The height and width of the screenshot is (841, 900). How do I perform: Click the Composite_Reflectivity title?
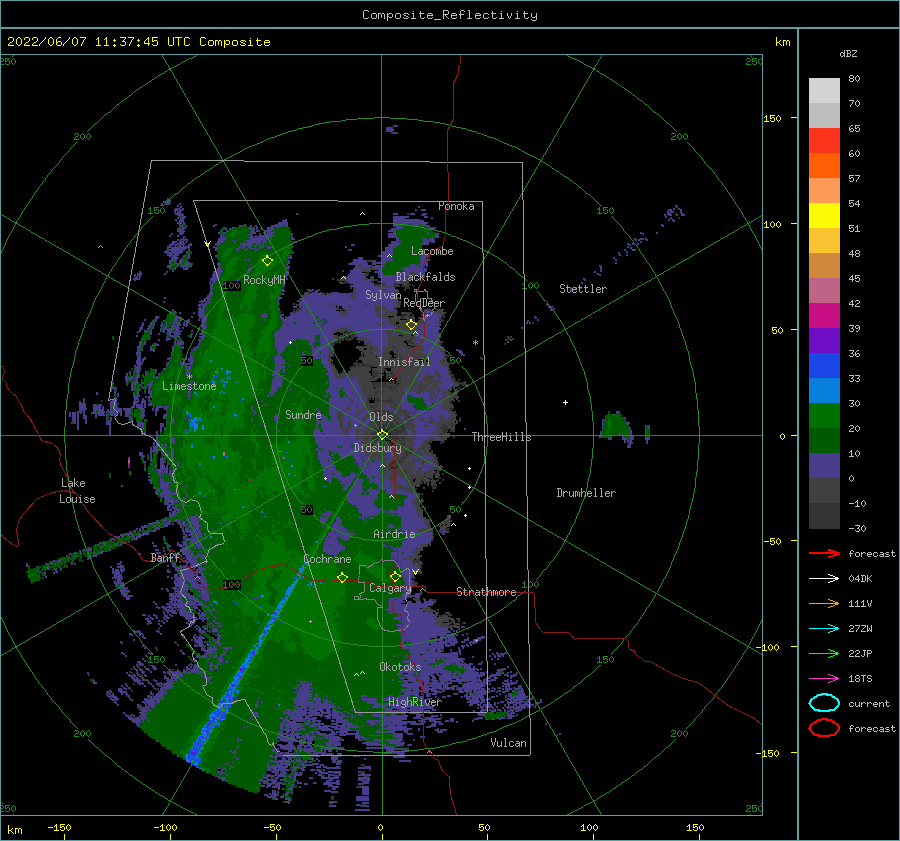450,15
